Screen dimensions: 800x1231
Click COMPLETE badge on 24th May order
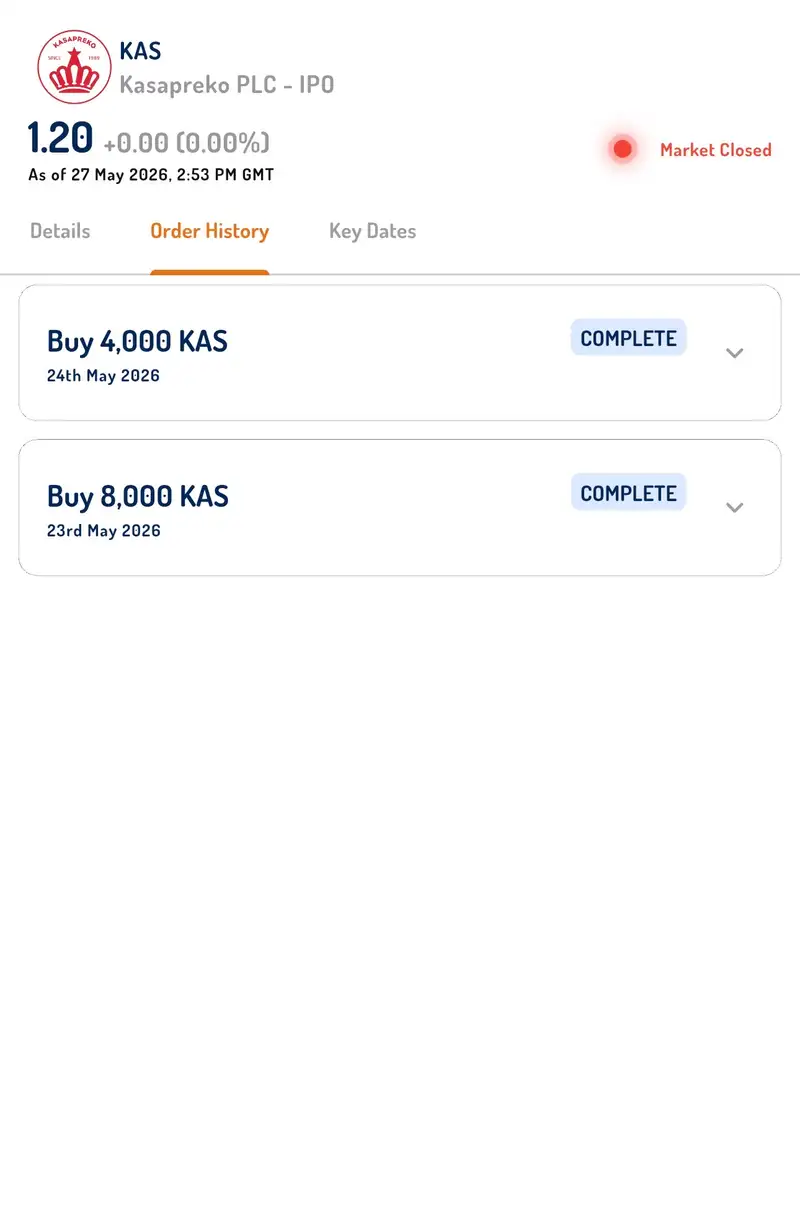[x=629, y=338]
